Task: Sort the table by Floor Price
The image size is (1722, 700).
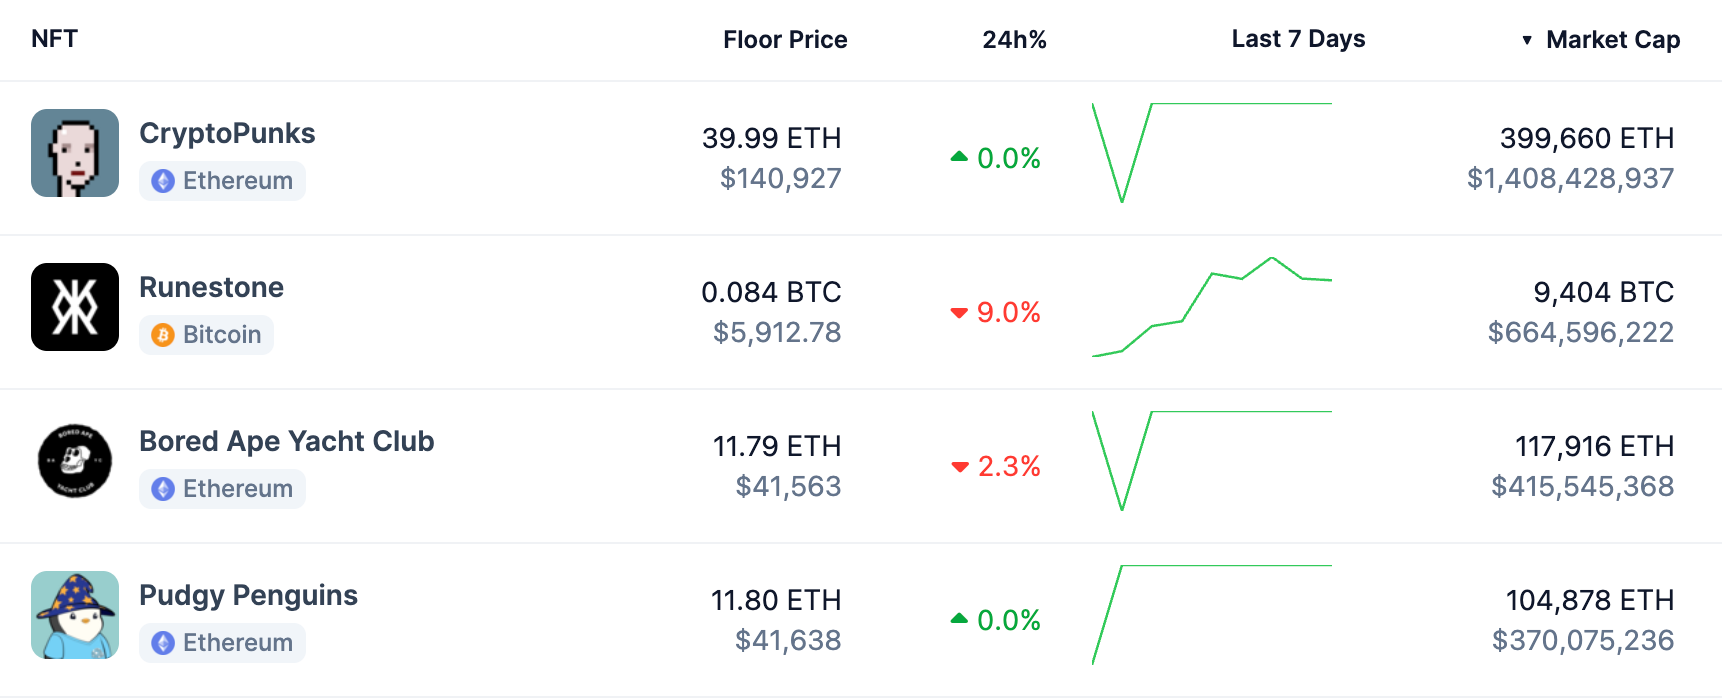Action: point(785,40)
